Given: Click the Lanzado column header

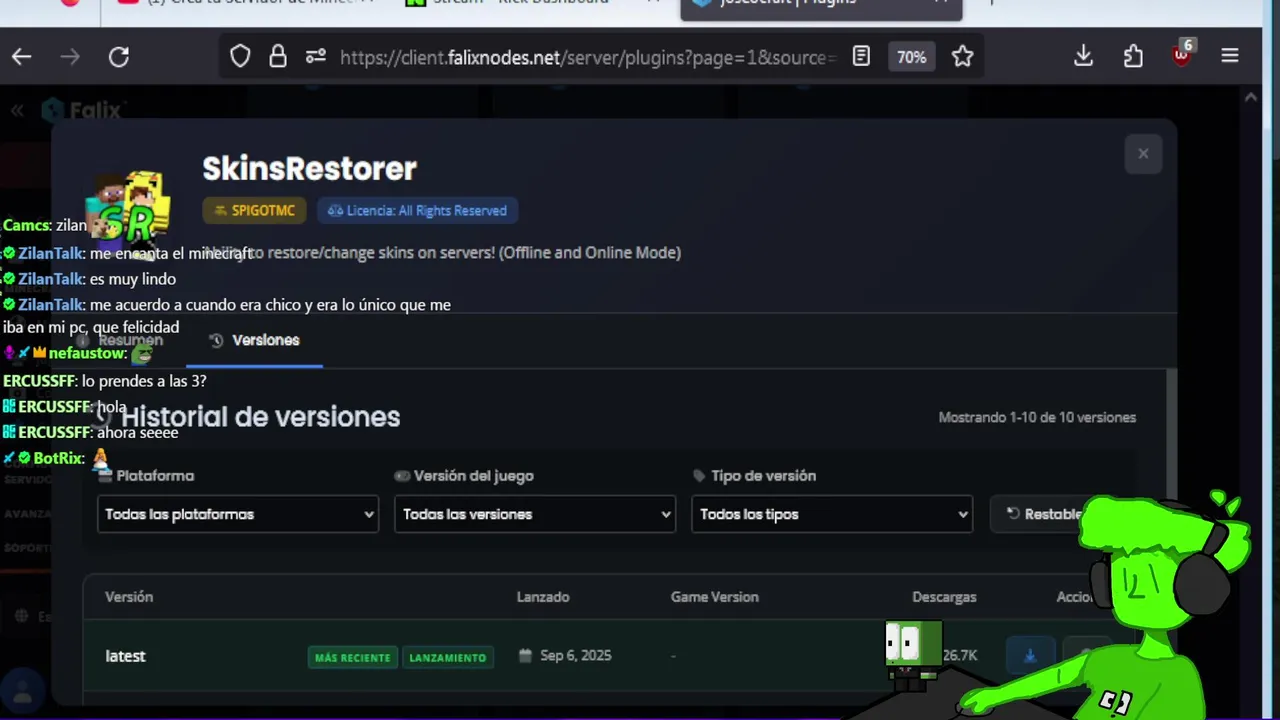Looking at the screenshot, I should [543, 597].
